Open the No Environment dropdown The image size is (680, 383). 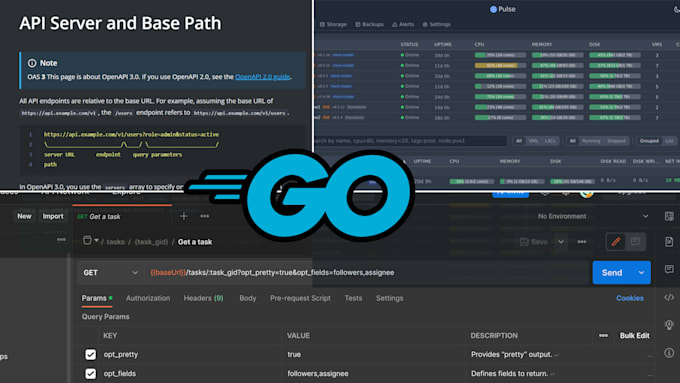coord(592,216)
